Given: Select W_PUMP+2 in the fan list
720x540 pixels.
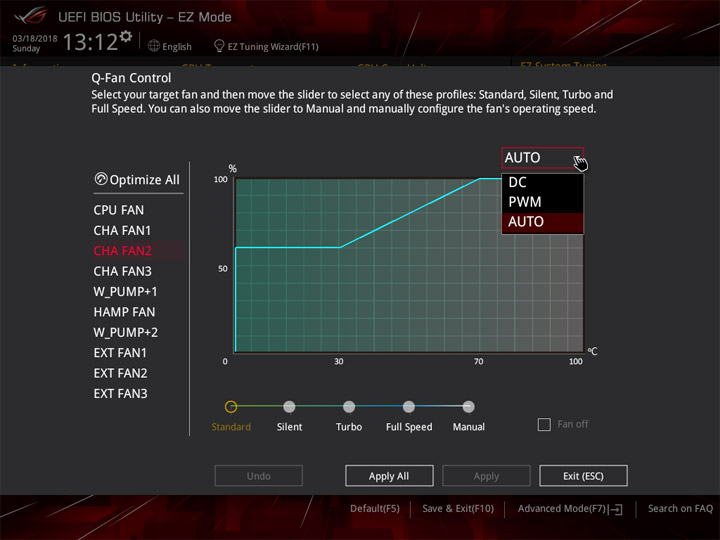Looking at the screenshot, I should pyautogui.click(x=126, y=332).
